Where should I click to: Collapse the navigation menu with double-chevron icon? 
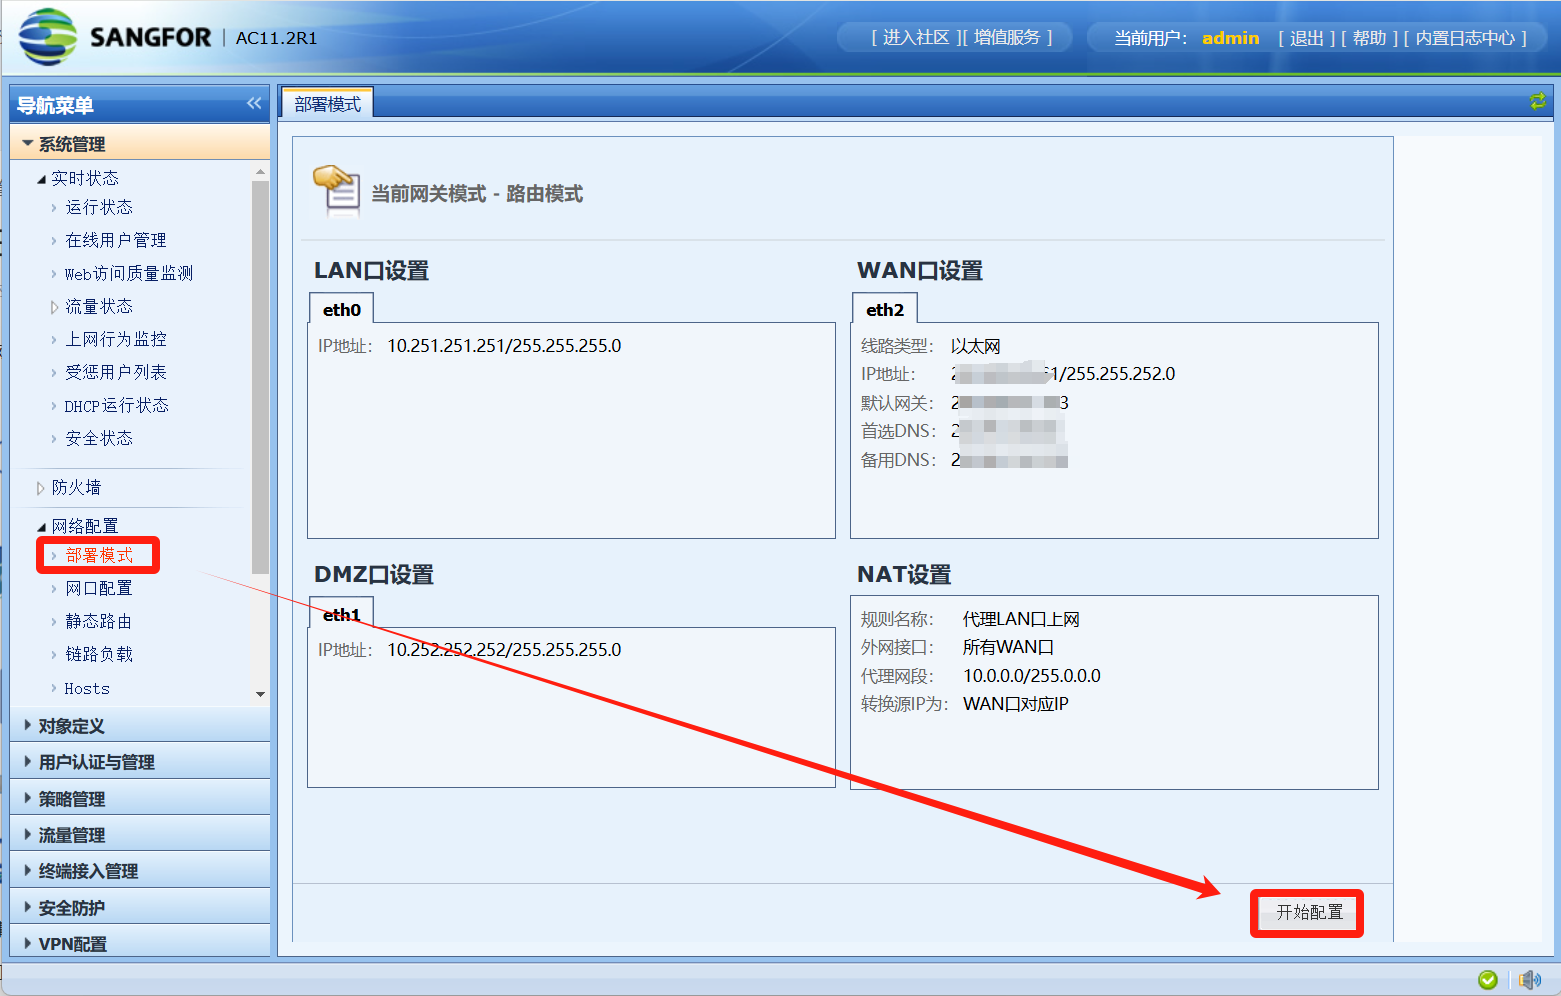[254, 104]
